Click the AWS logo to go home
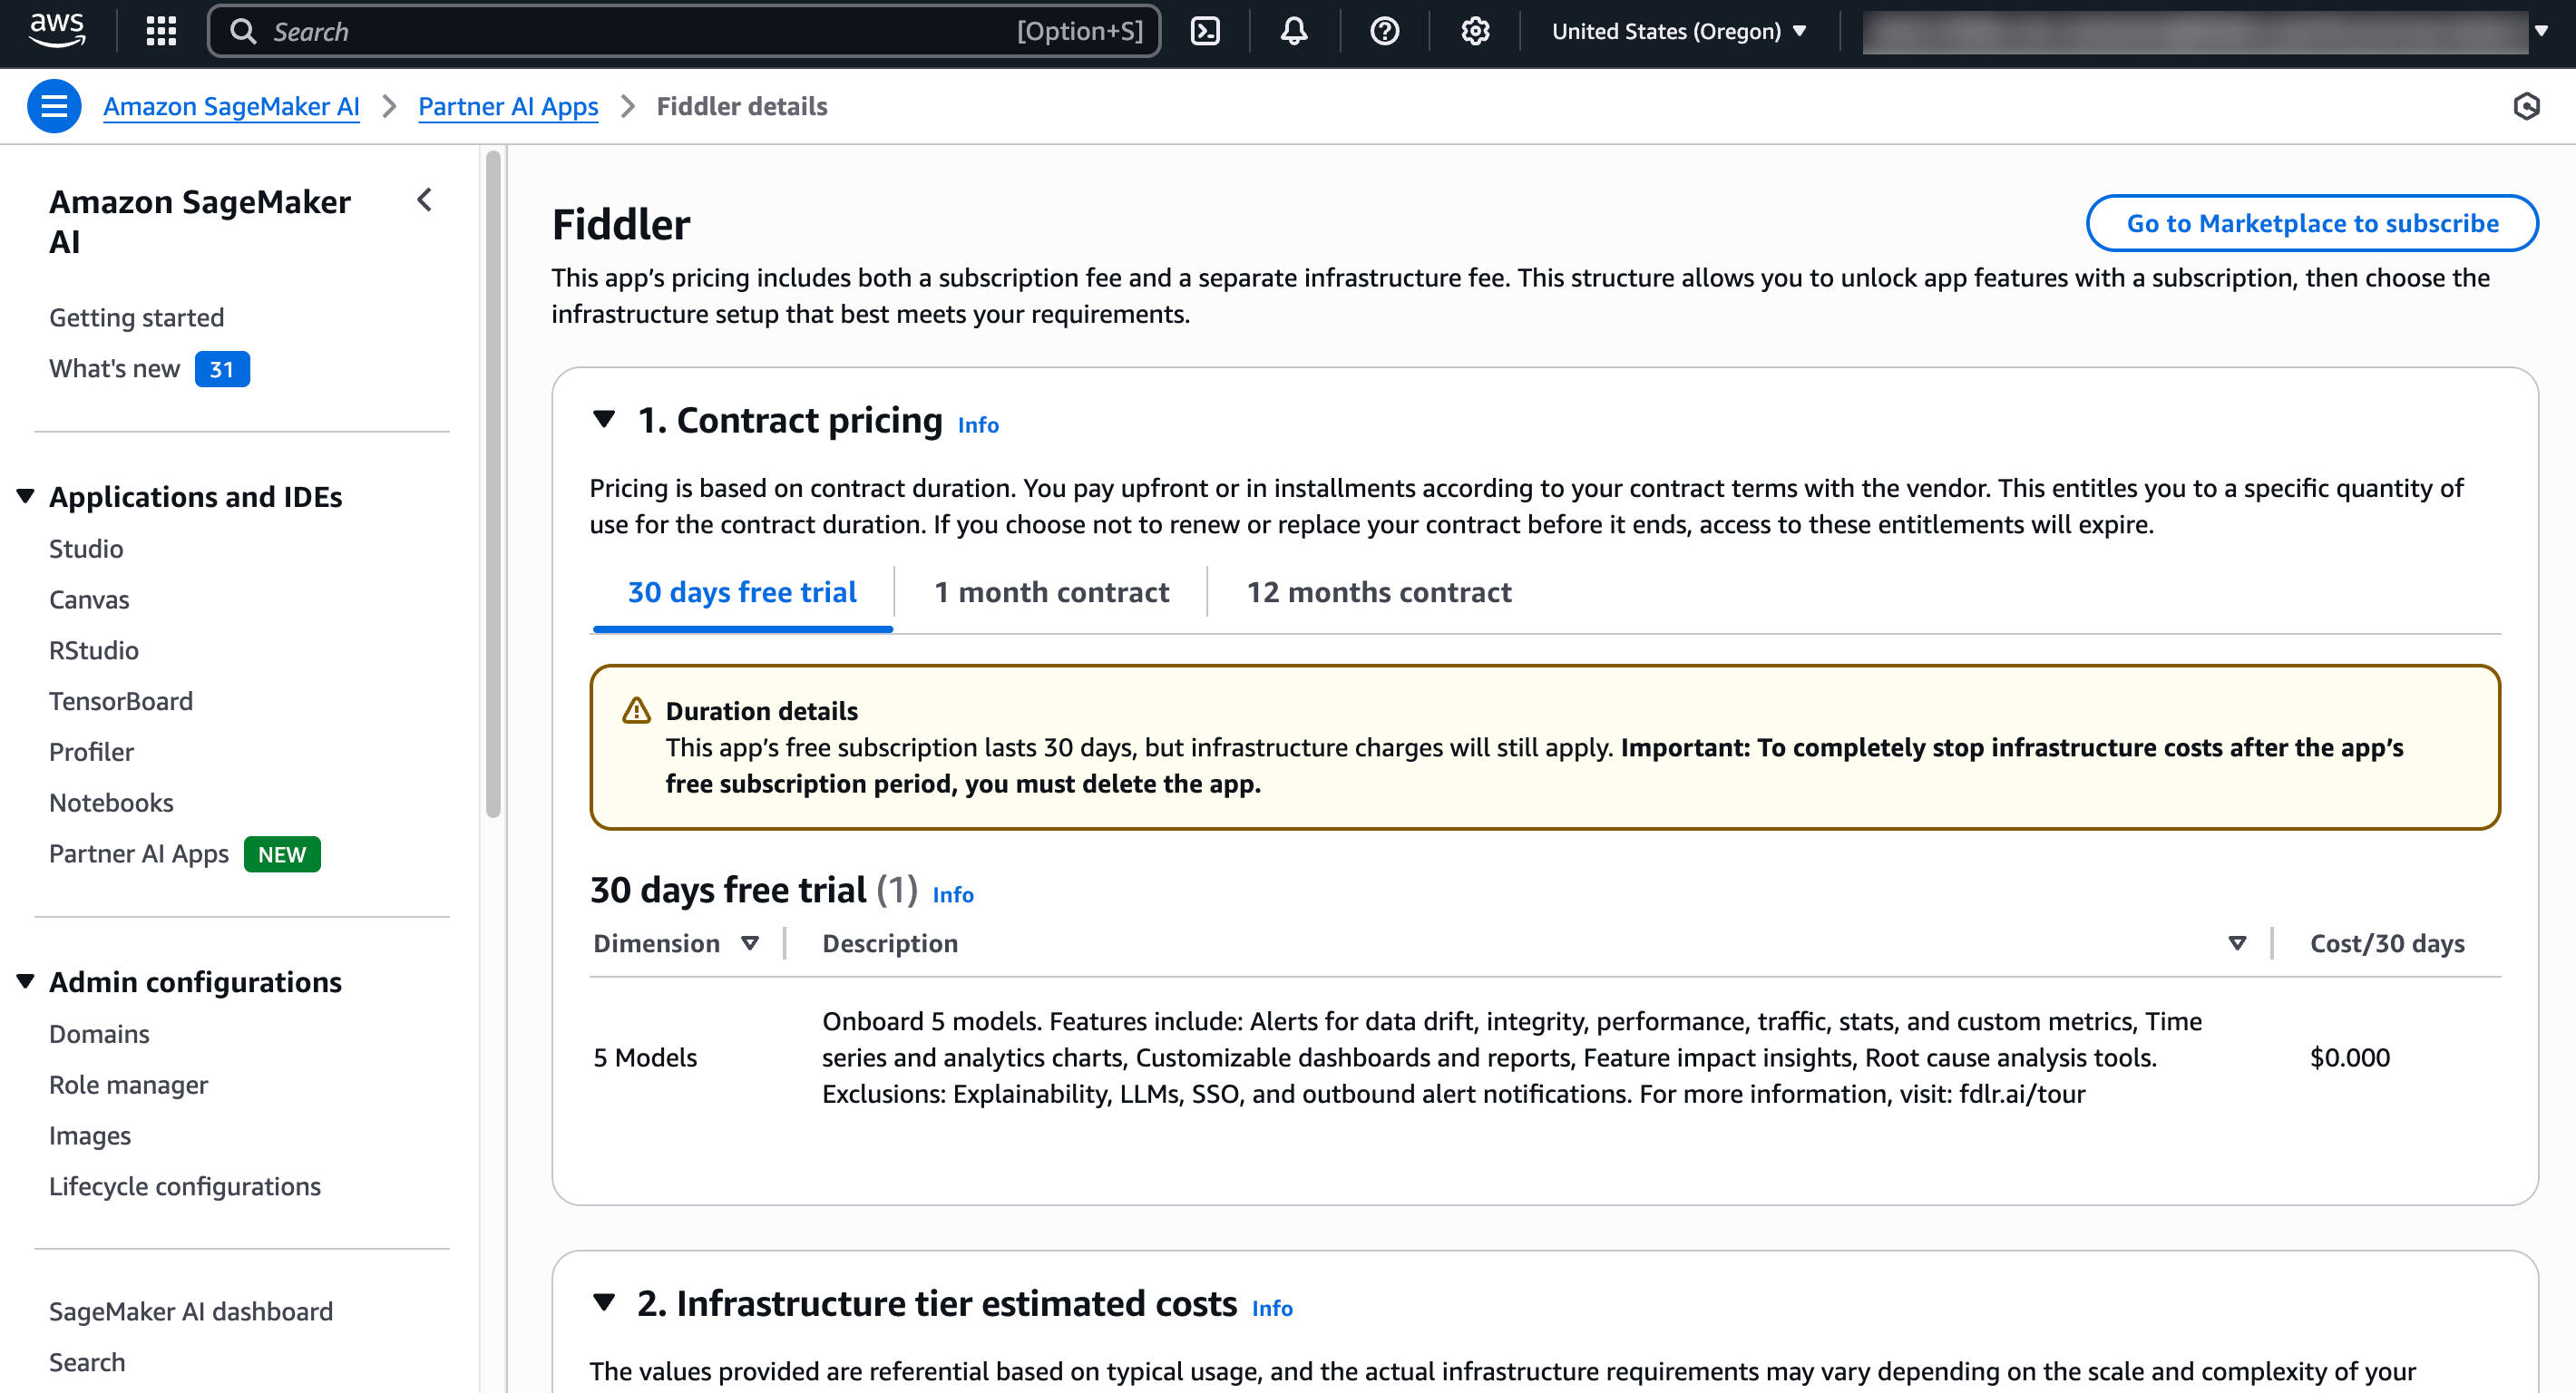Screen dimensions: 2576x1393 pyautogui.click(x=57, y=31)
